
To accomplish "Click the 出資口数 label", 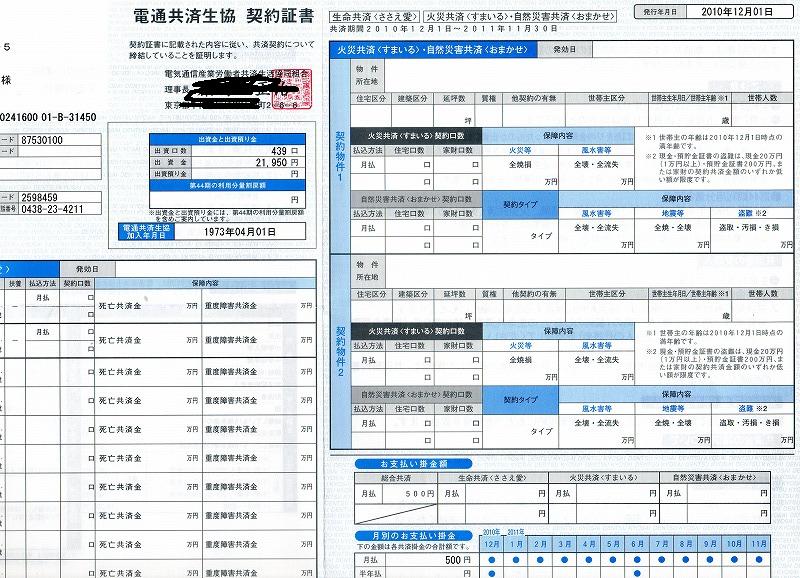I will (170, 151).
